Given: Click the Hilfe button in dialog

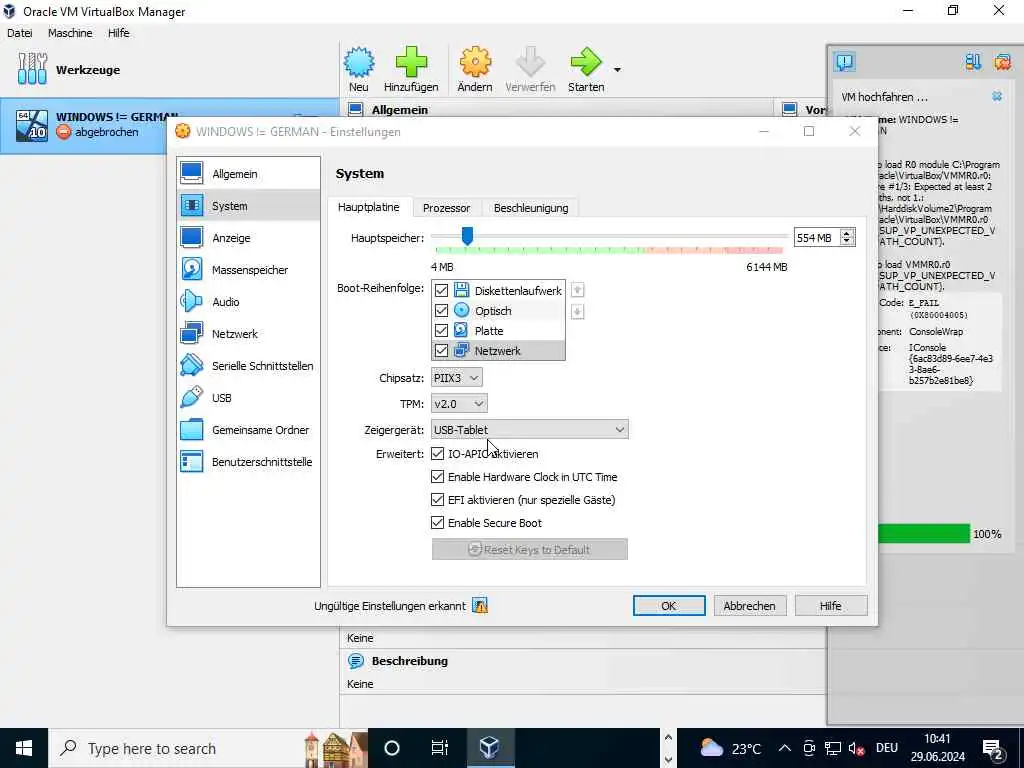Looking at the screenshot, I should 831,606.
